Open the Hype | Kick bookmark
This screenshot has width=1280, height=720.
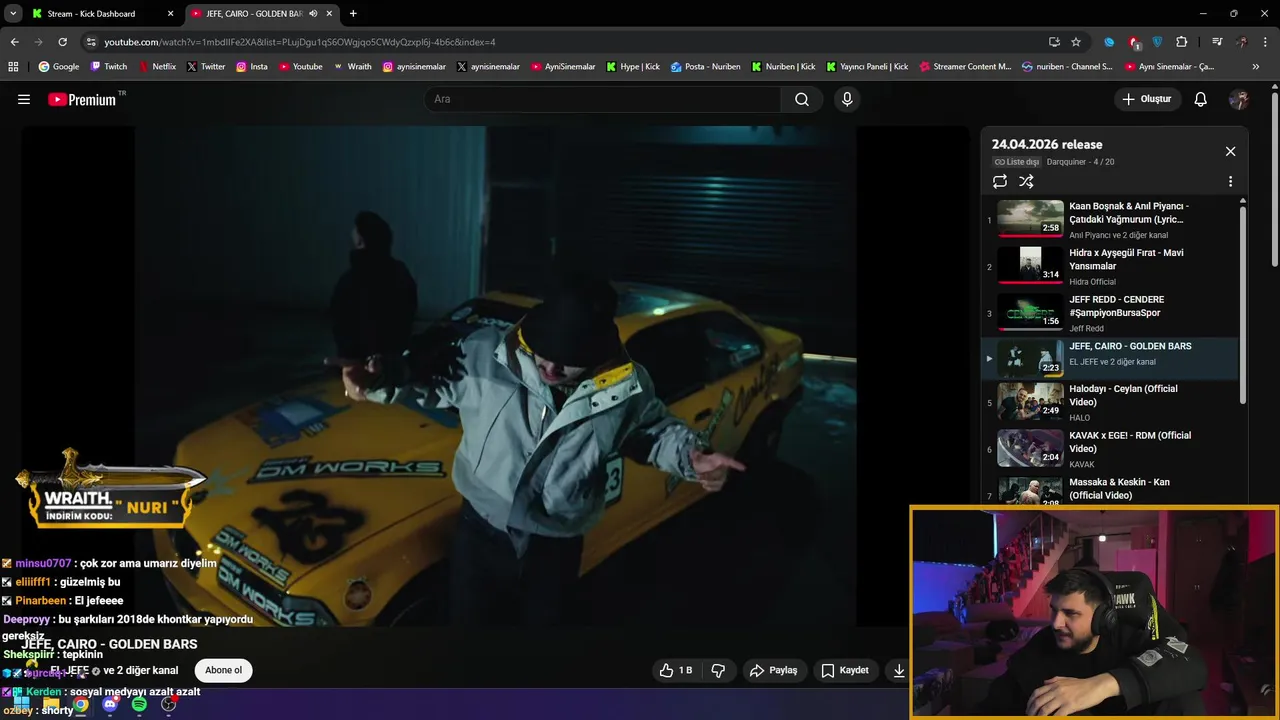coord(633,67)
